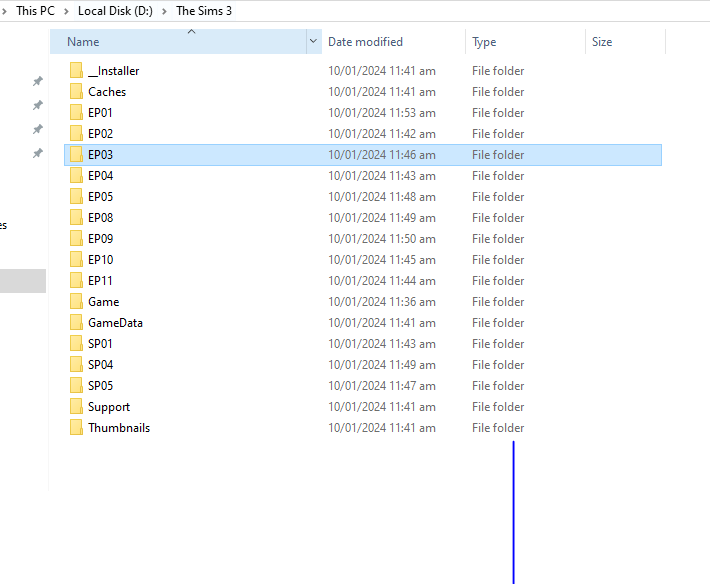Click the Caches folder icon
The image size is (710, 584).
point(76,91)
